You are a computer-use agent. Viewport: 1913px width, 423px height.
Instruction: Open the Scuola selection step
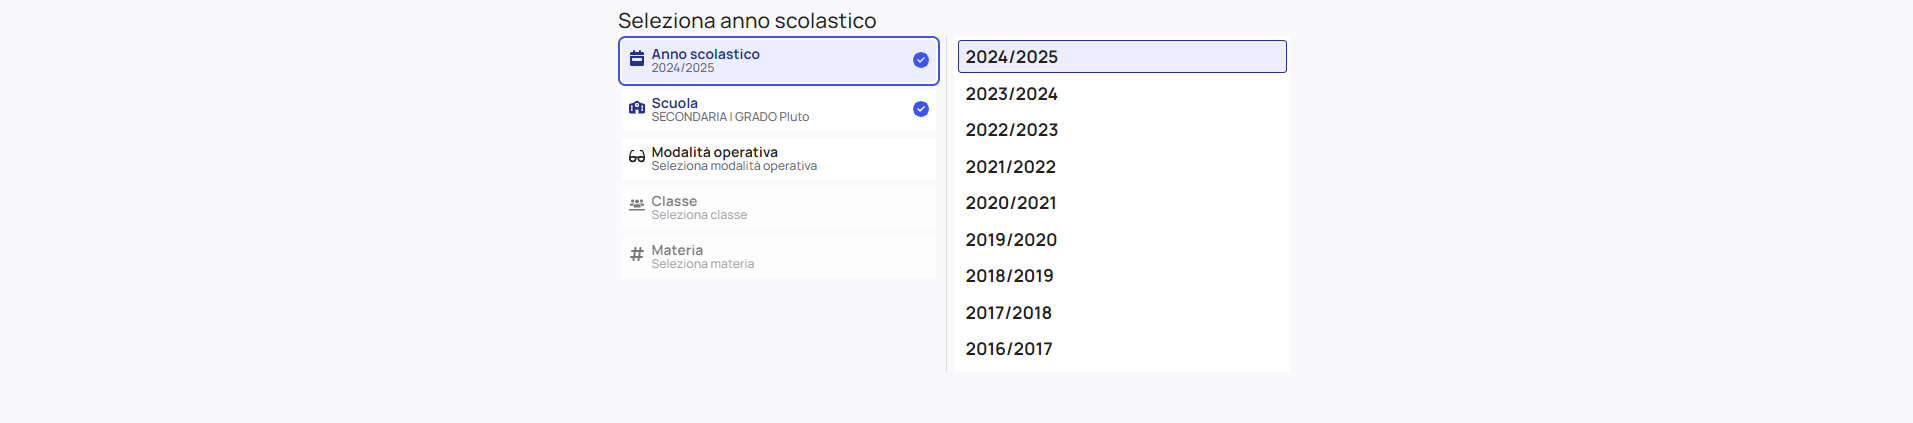[x=778, y=110]
